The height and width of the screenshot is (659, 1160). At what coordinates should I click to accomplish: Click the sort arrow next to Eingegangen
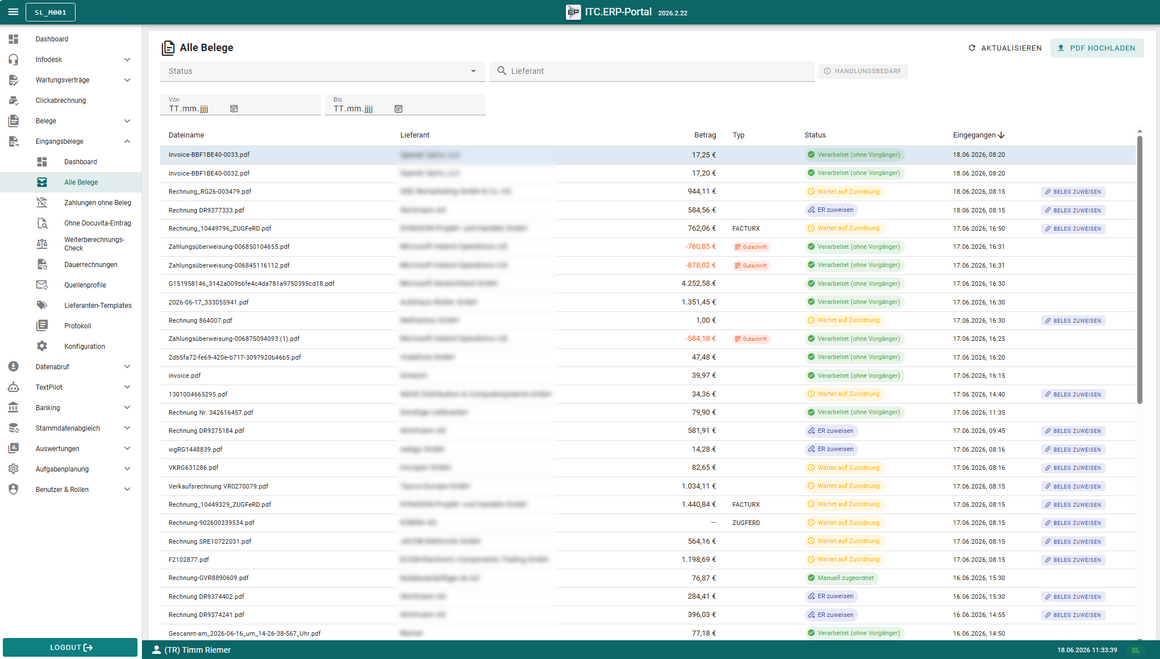1002,135
